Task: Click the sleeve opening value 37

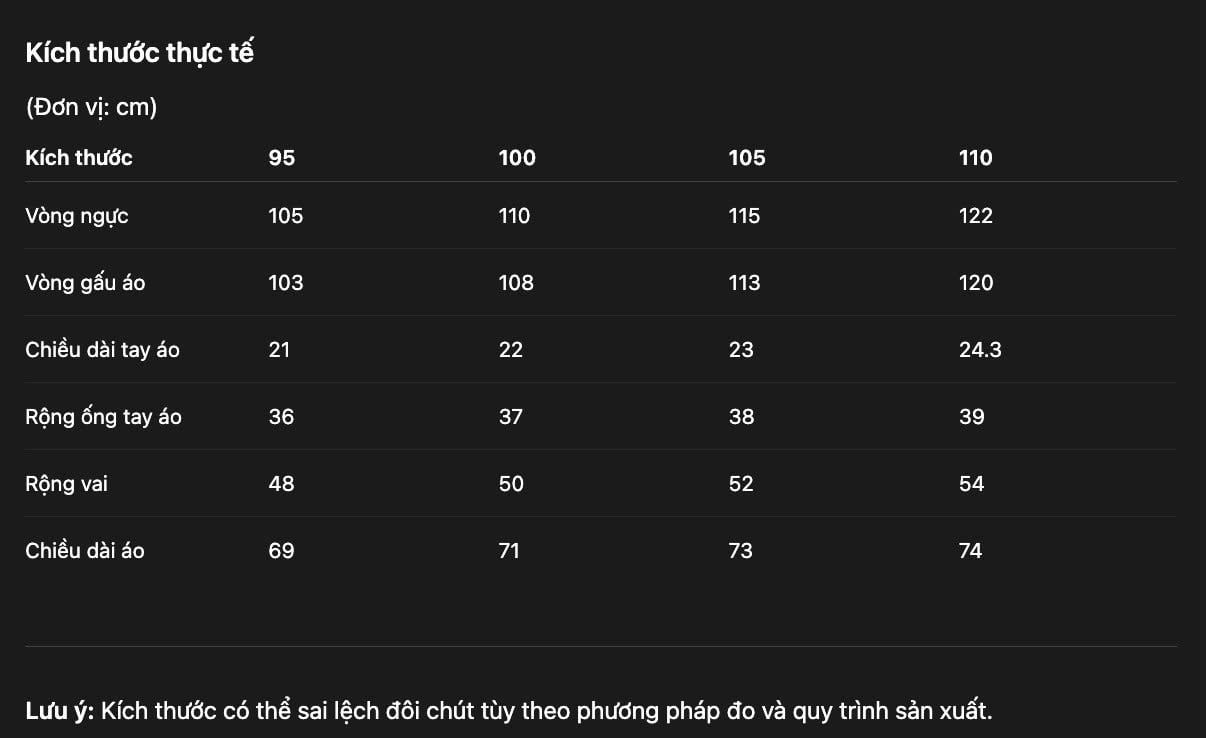Action: [510, 417]
